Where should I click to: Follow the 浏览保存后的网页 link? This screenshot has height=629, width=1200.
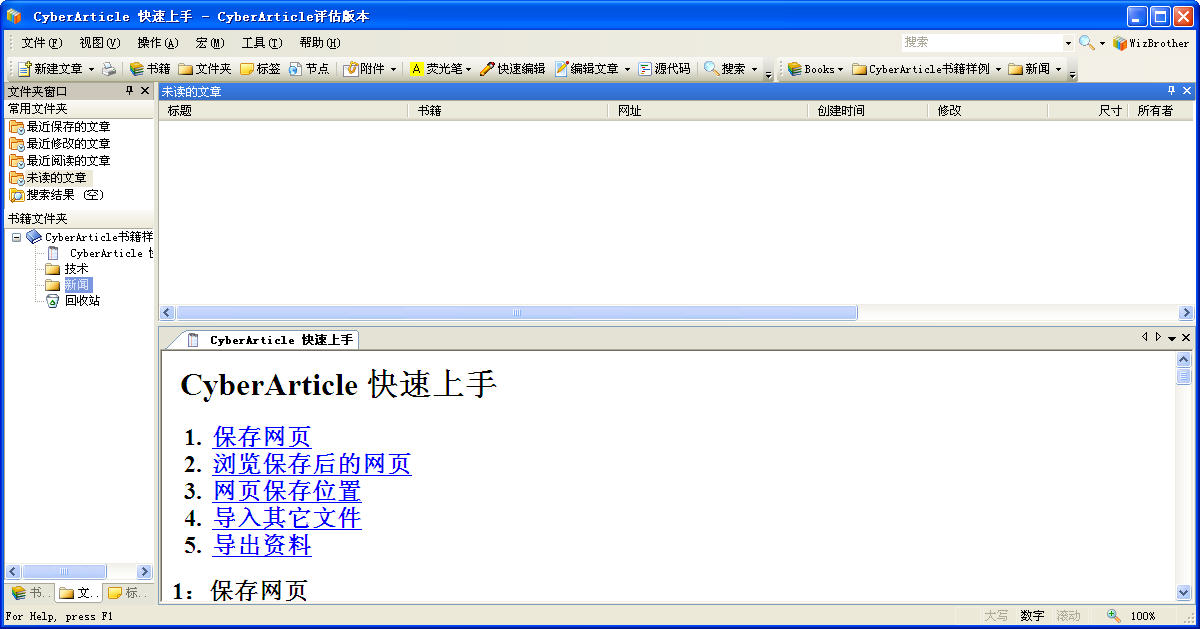(x=312, y=464)
